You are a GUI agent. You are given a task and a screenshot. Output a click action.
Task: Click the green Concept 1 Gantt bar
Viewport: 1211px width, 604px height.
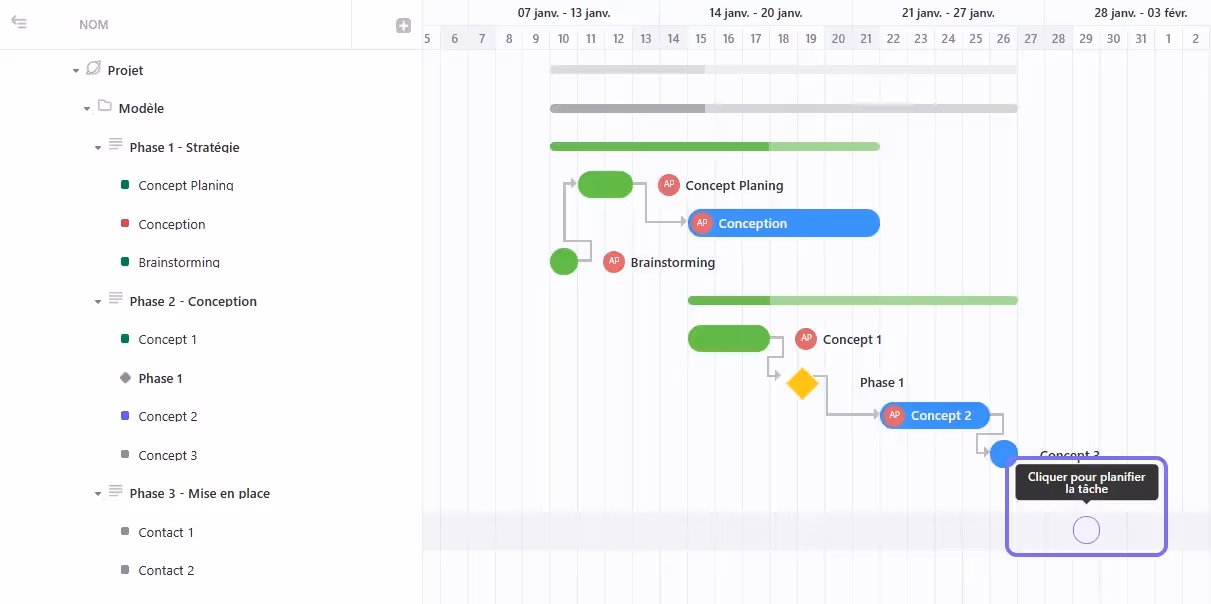click(728, 339)
